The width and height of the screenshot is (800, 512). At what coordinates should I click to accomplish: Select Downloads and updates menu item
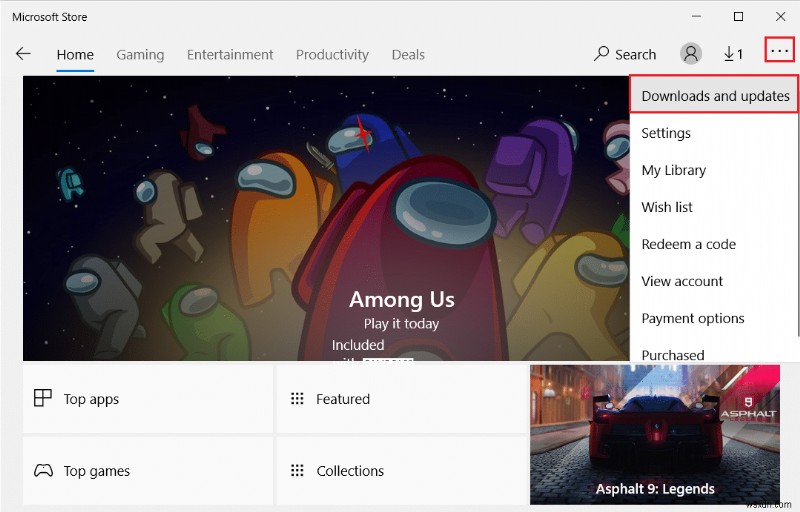715,96
